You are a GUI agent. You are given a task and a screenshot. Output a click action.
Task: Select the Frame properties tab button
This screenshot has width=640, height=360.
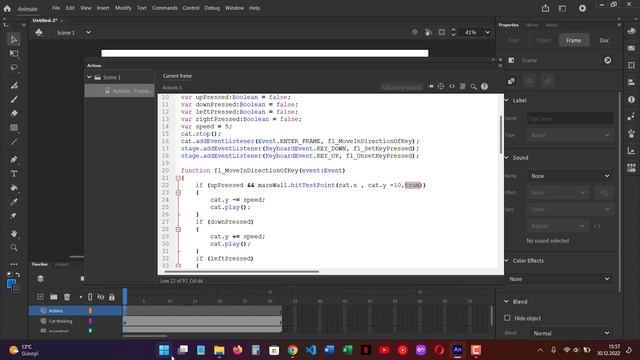coord(573,40)
